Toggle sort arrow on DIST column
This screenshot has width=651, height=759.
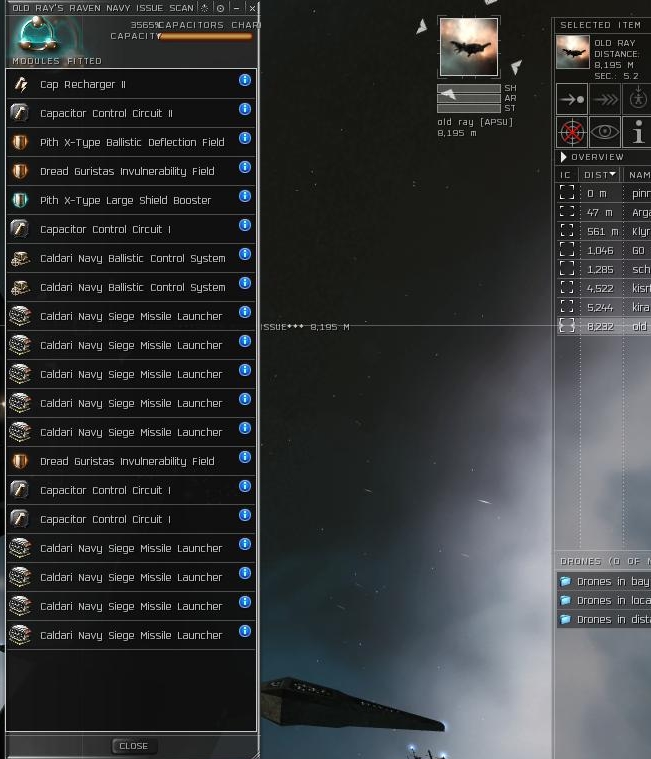[x=613, y=174]
